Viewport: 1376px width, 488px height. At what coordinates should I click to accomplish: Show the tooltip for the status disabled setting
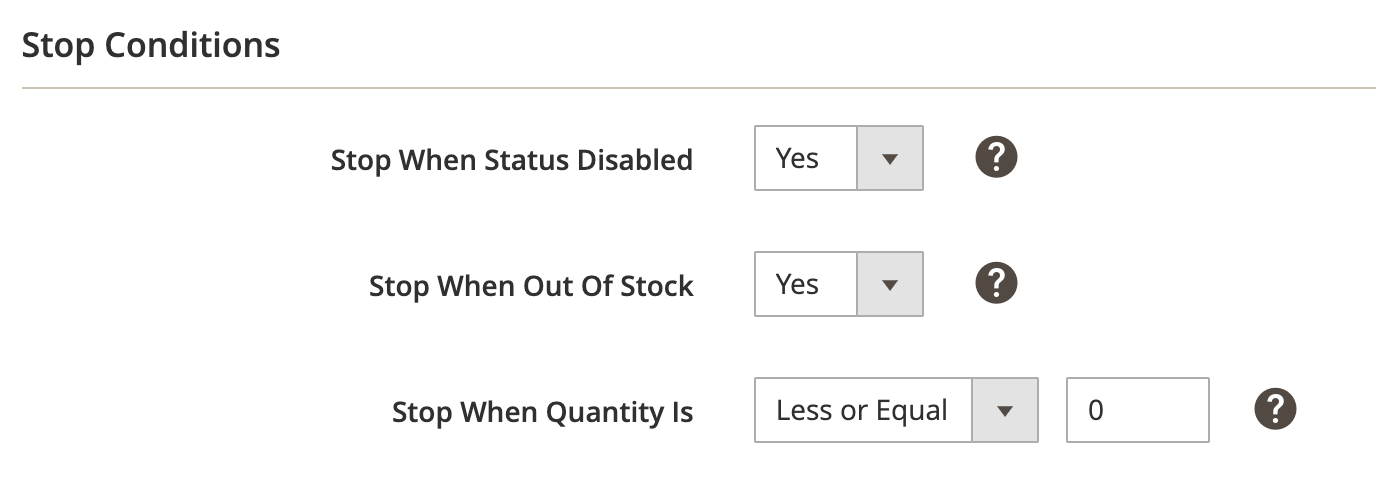click(x=996, y=158)
